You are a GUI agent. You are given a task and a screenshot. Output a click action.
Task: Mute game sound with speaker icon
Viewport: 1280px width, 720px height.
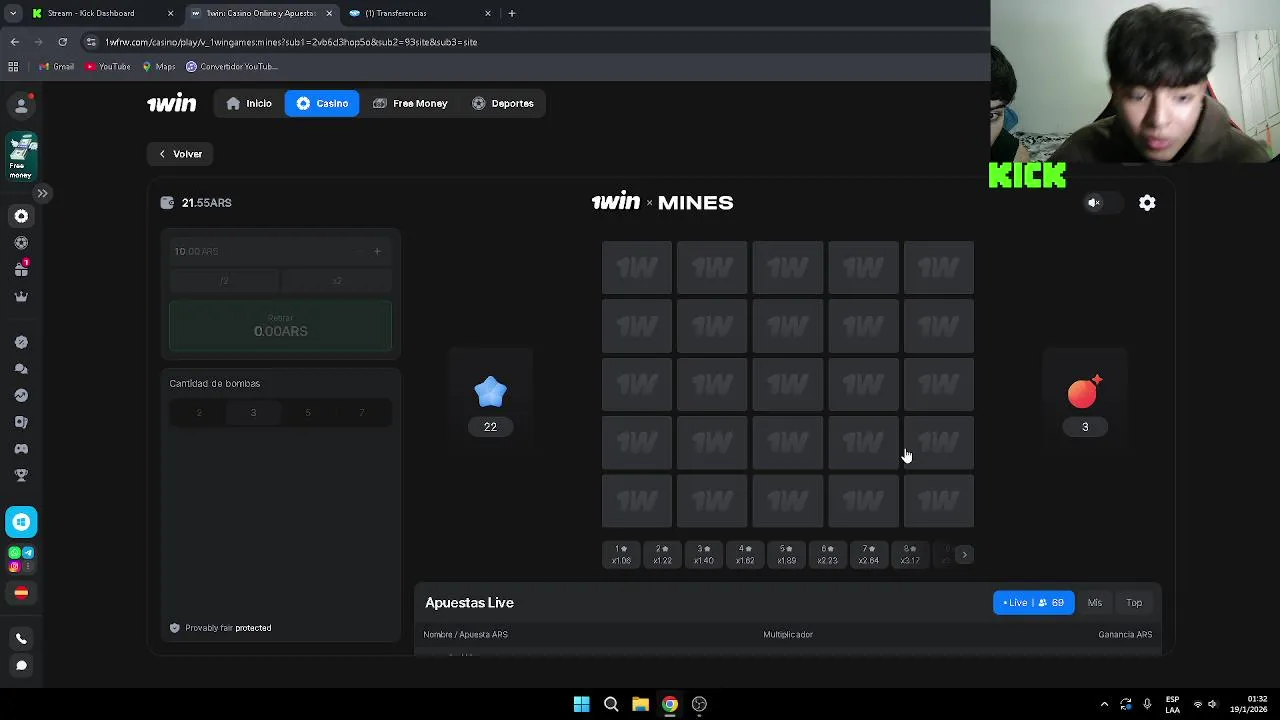1094,203
